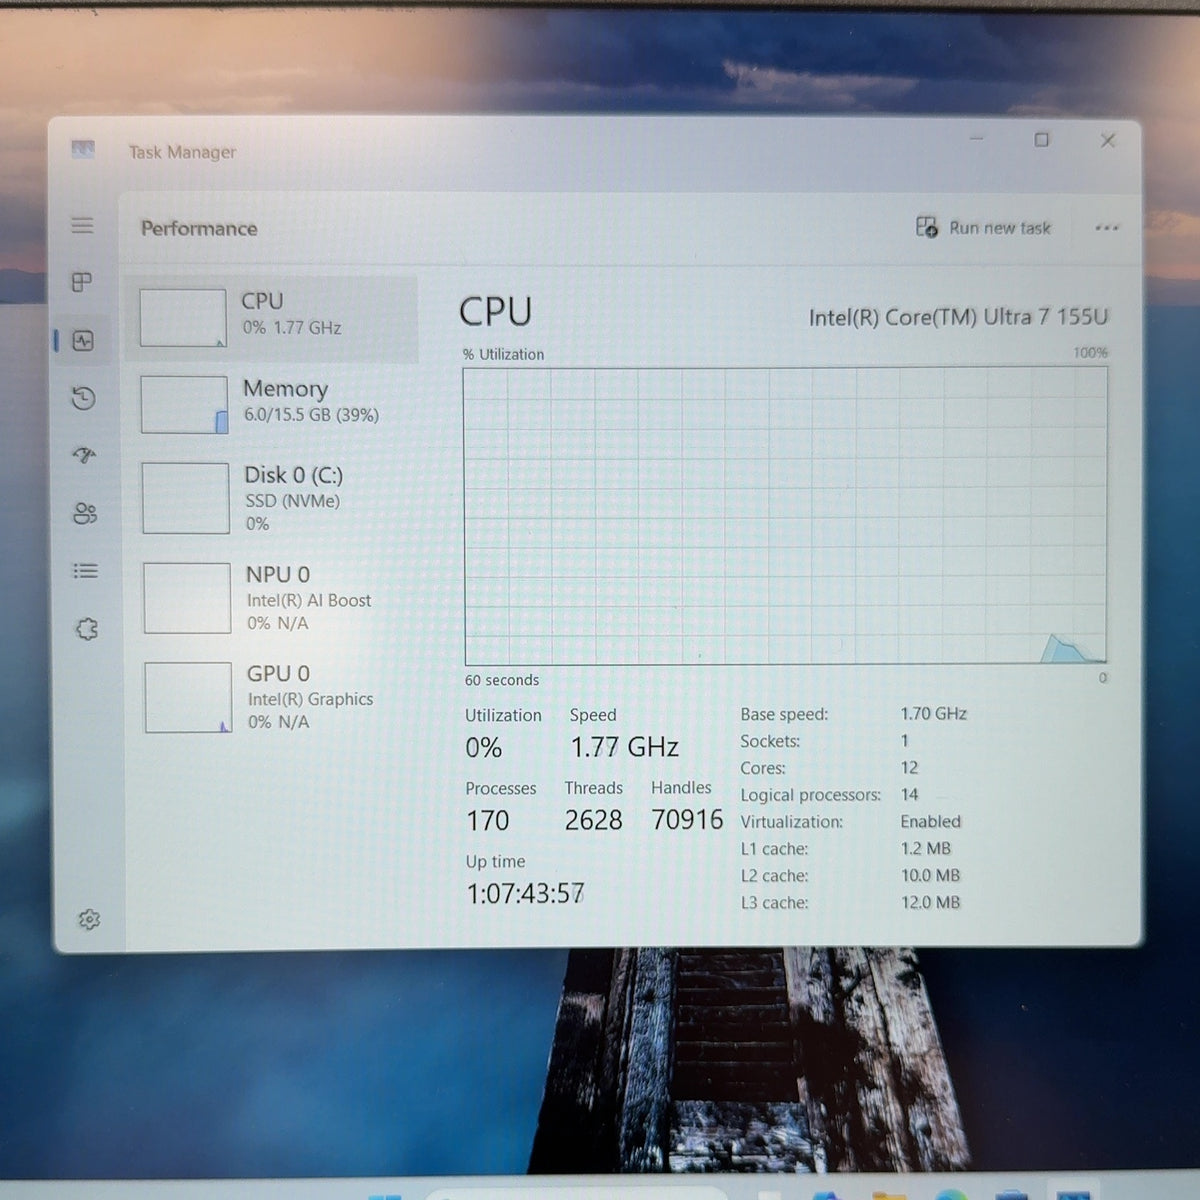
Task: Open the hamburger navigation menu
Action: (x=82, y=225)
